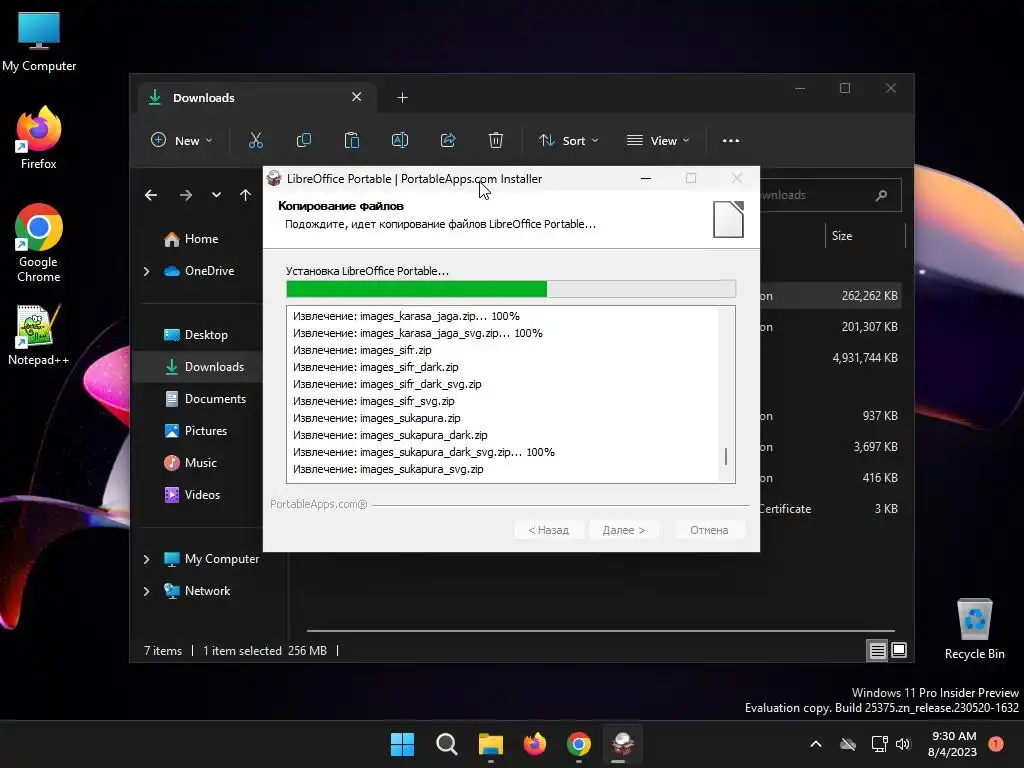This screenshot has height=768, width=1024.
Task: Go up one folder with the up arrow
Action: pyautogui.click(x=246, y=195)
